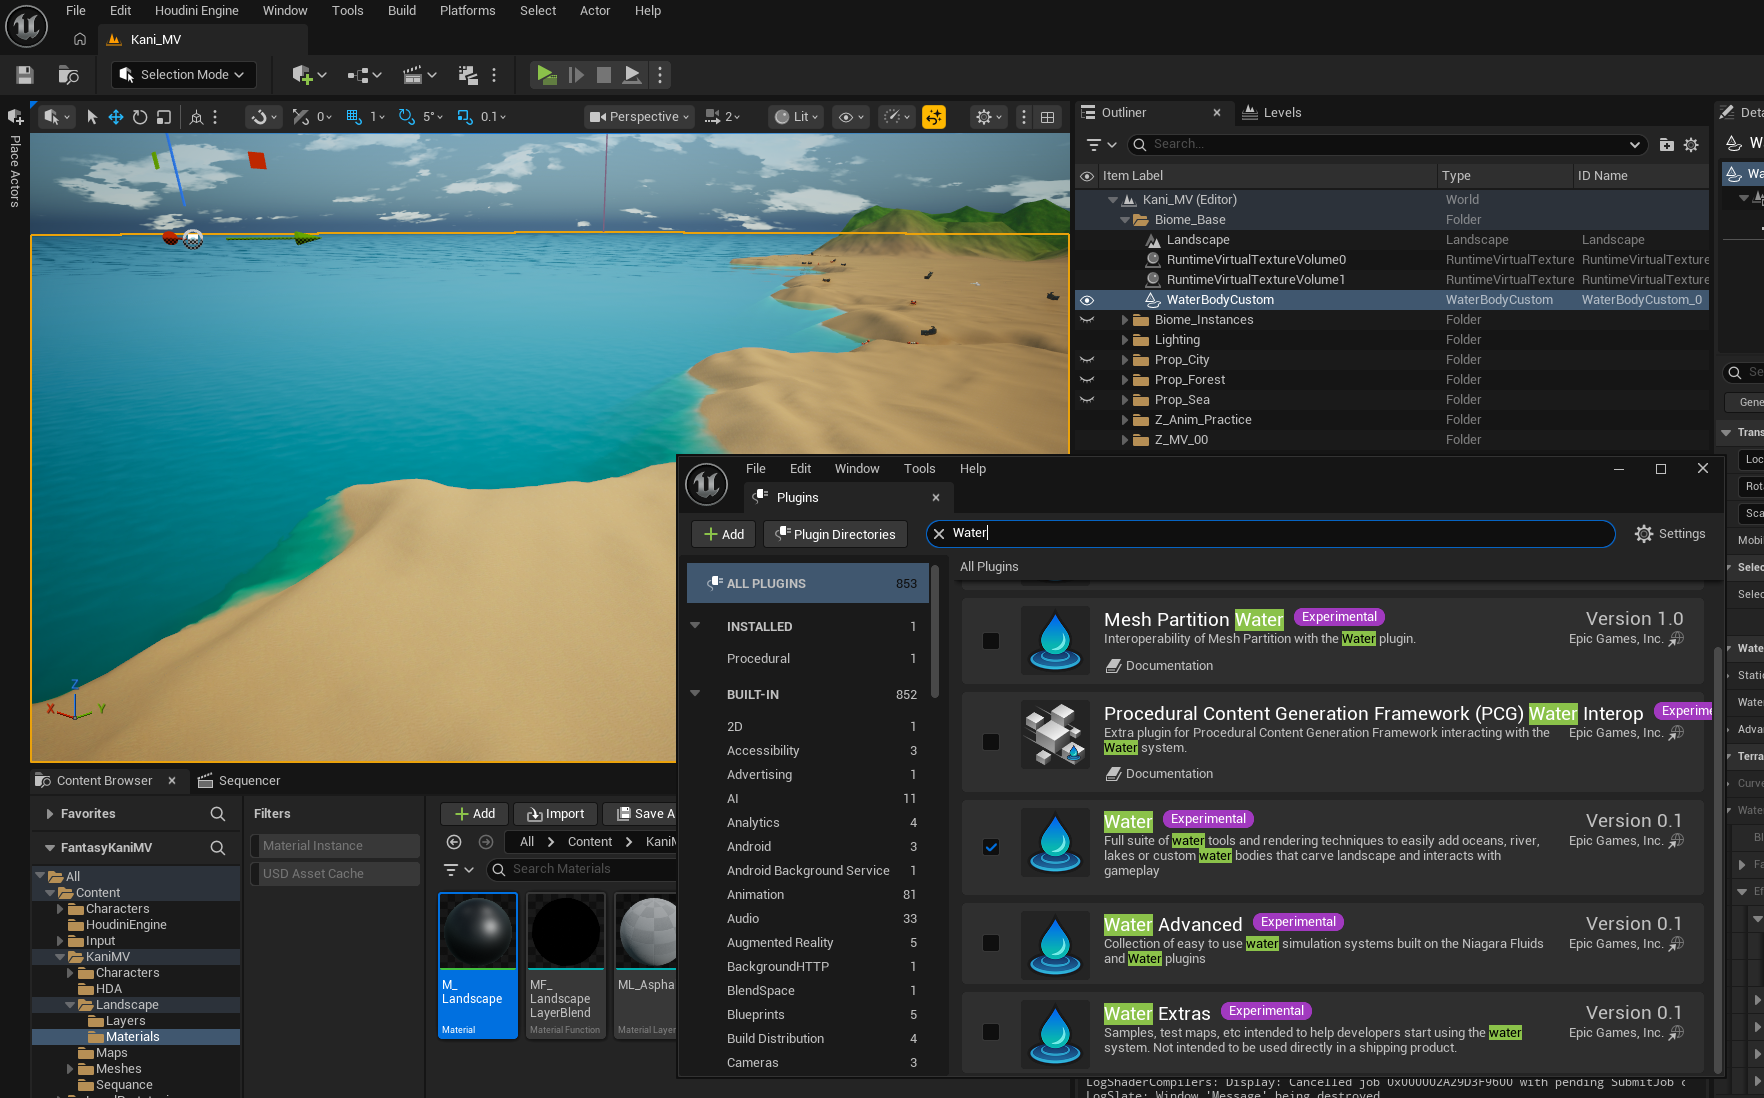Activate the Rotate gizmo tool

(x=140, y=117)
